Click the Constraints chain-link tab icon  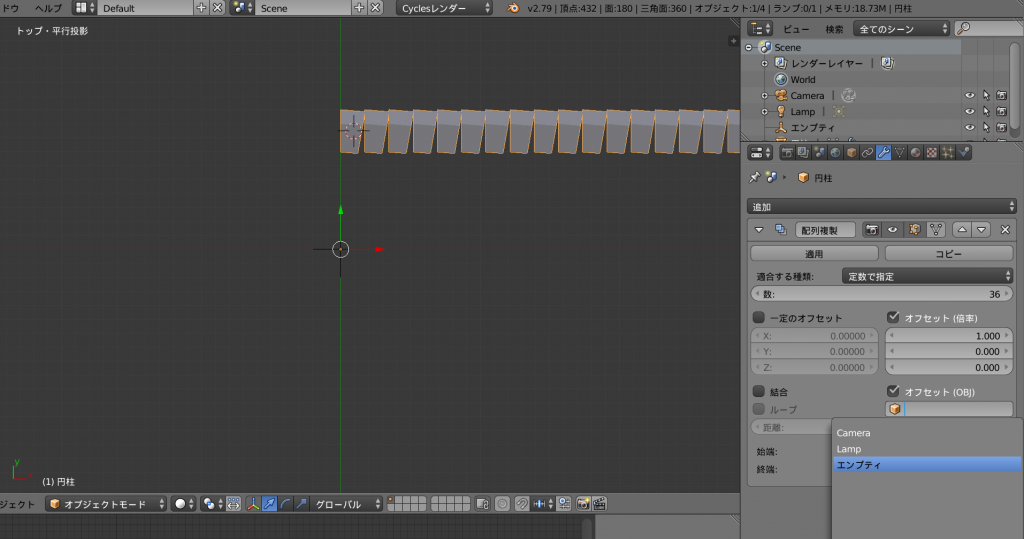tap(867, 153)
